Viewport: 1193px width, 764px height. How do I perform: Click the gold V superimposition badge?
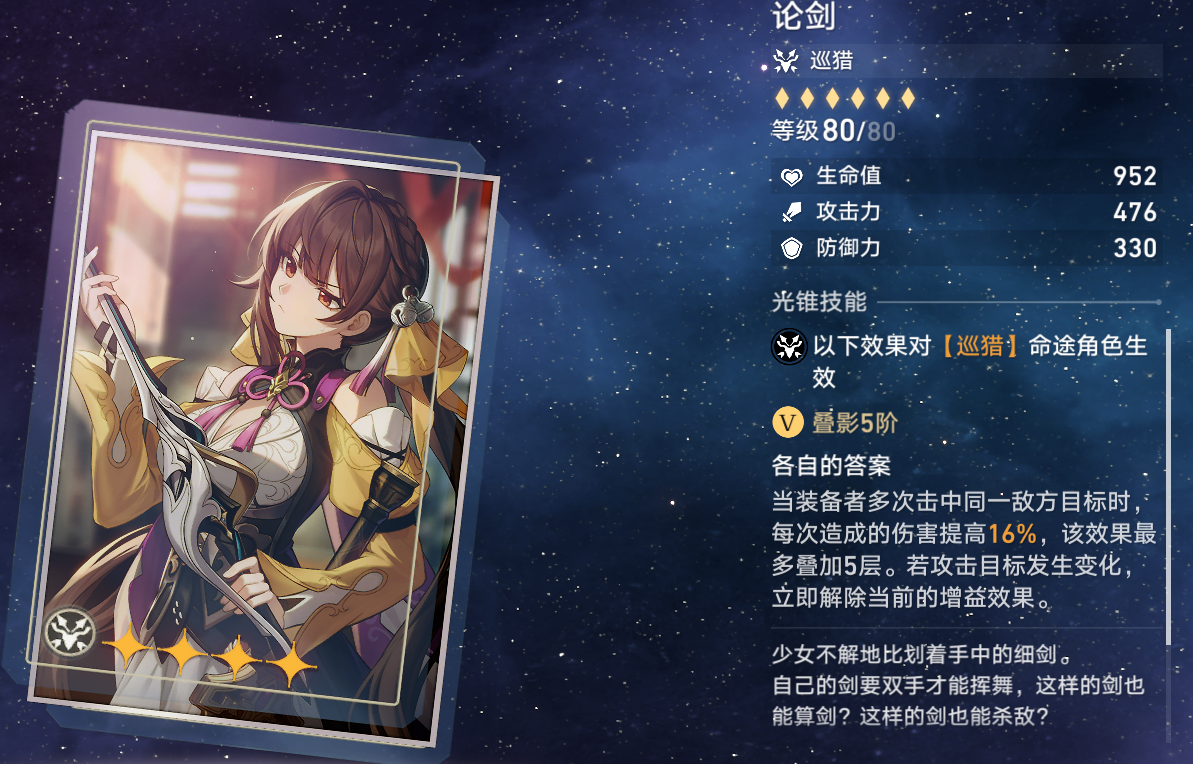point(787,422)
